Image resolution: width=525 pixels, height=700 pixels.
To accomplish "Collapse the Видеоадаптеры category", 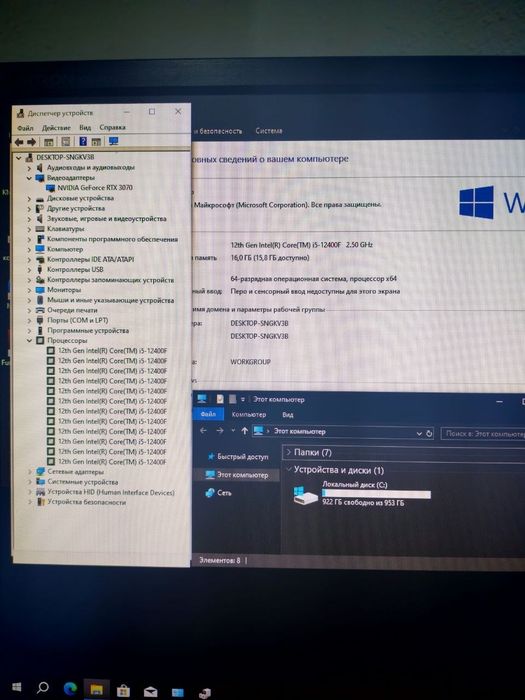I will [x=29, y=178].
